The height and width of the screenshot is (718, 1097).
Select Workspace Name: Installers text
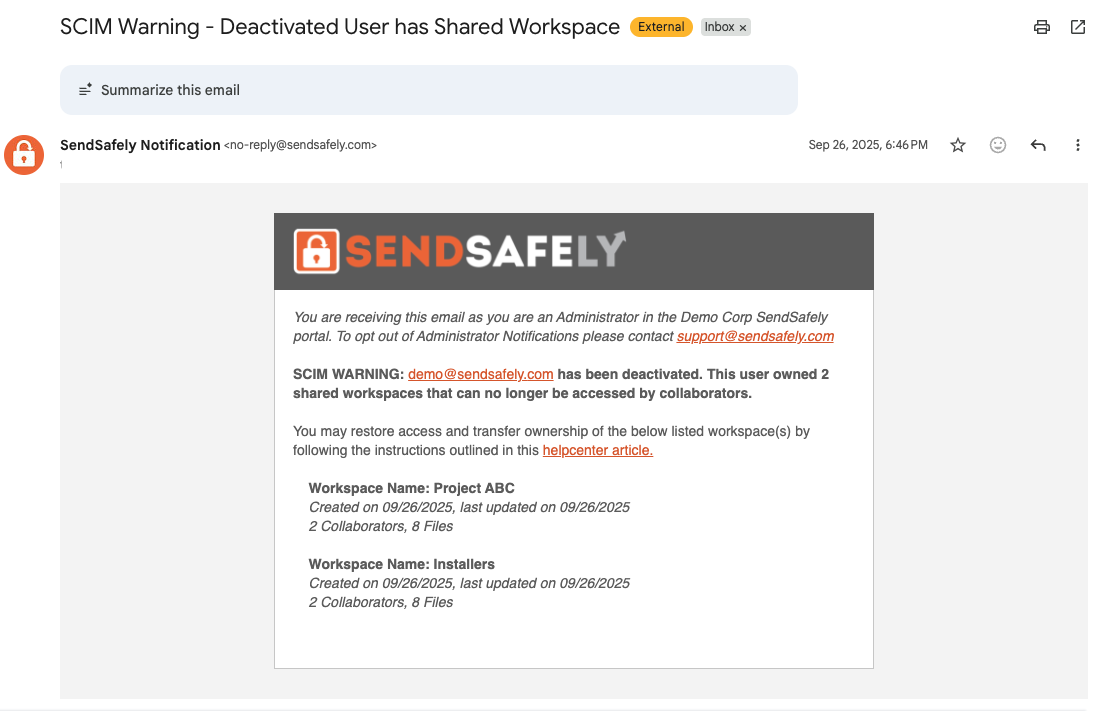tap(402, 565)
